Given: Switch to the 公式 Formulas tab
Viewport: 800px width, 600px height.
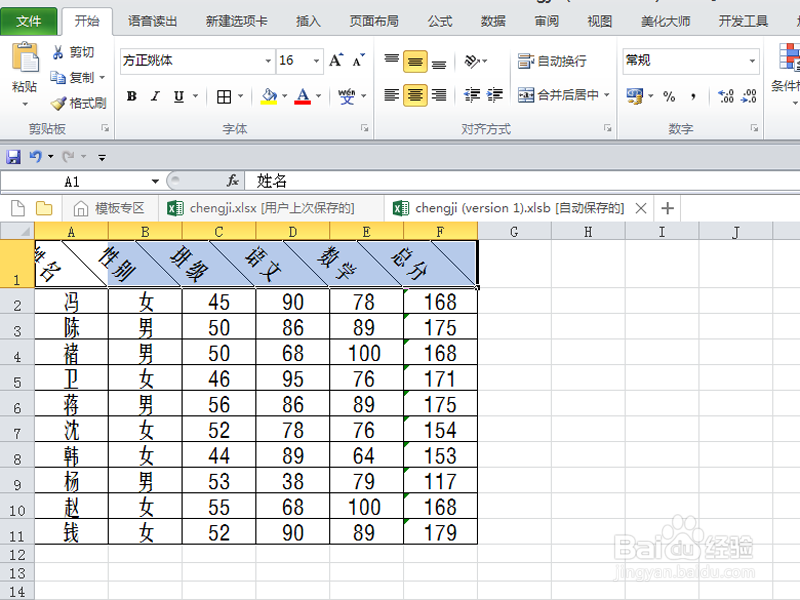Looking at the screenshot, I should [x=440, y=21].
